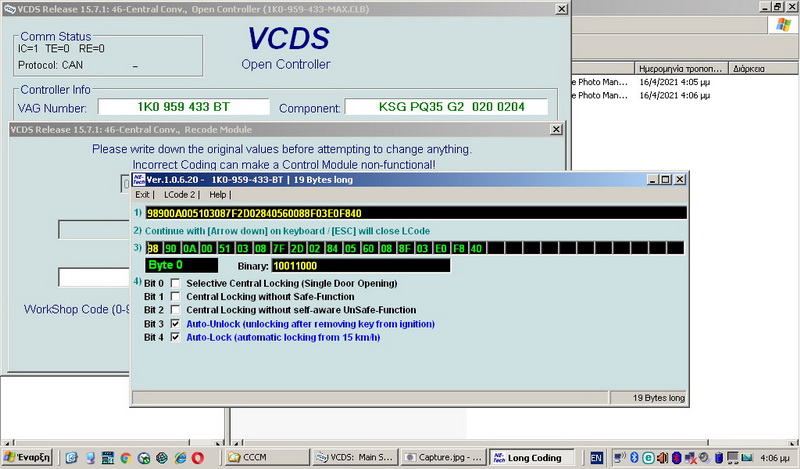
Task: Close the Open Controller window
Action: click(561, 9)
